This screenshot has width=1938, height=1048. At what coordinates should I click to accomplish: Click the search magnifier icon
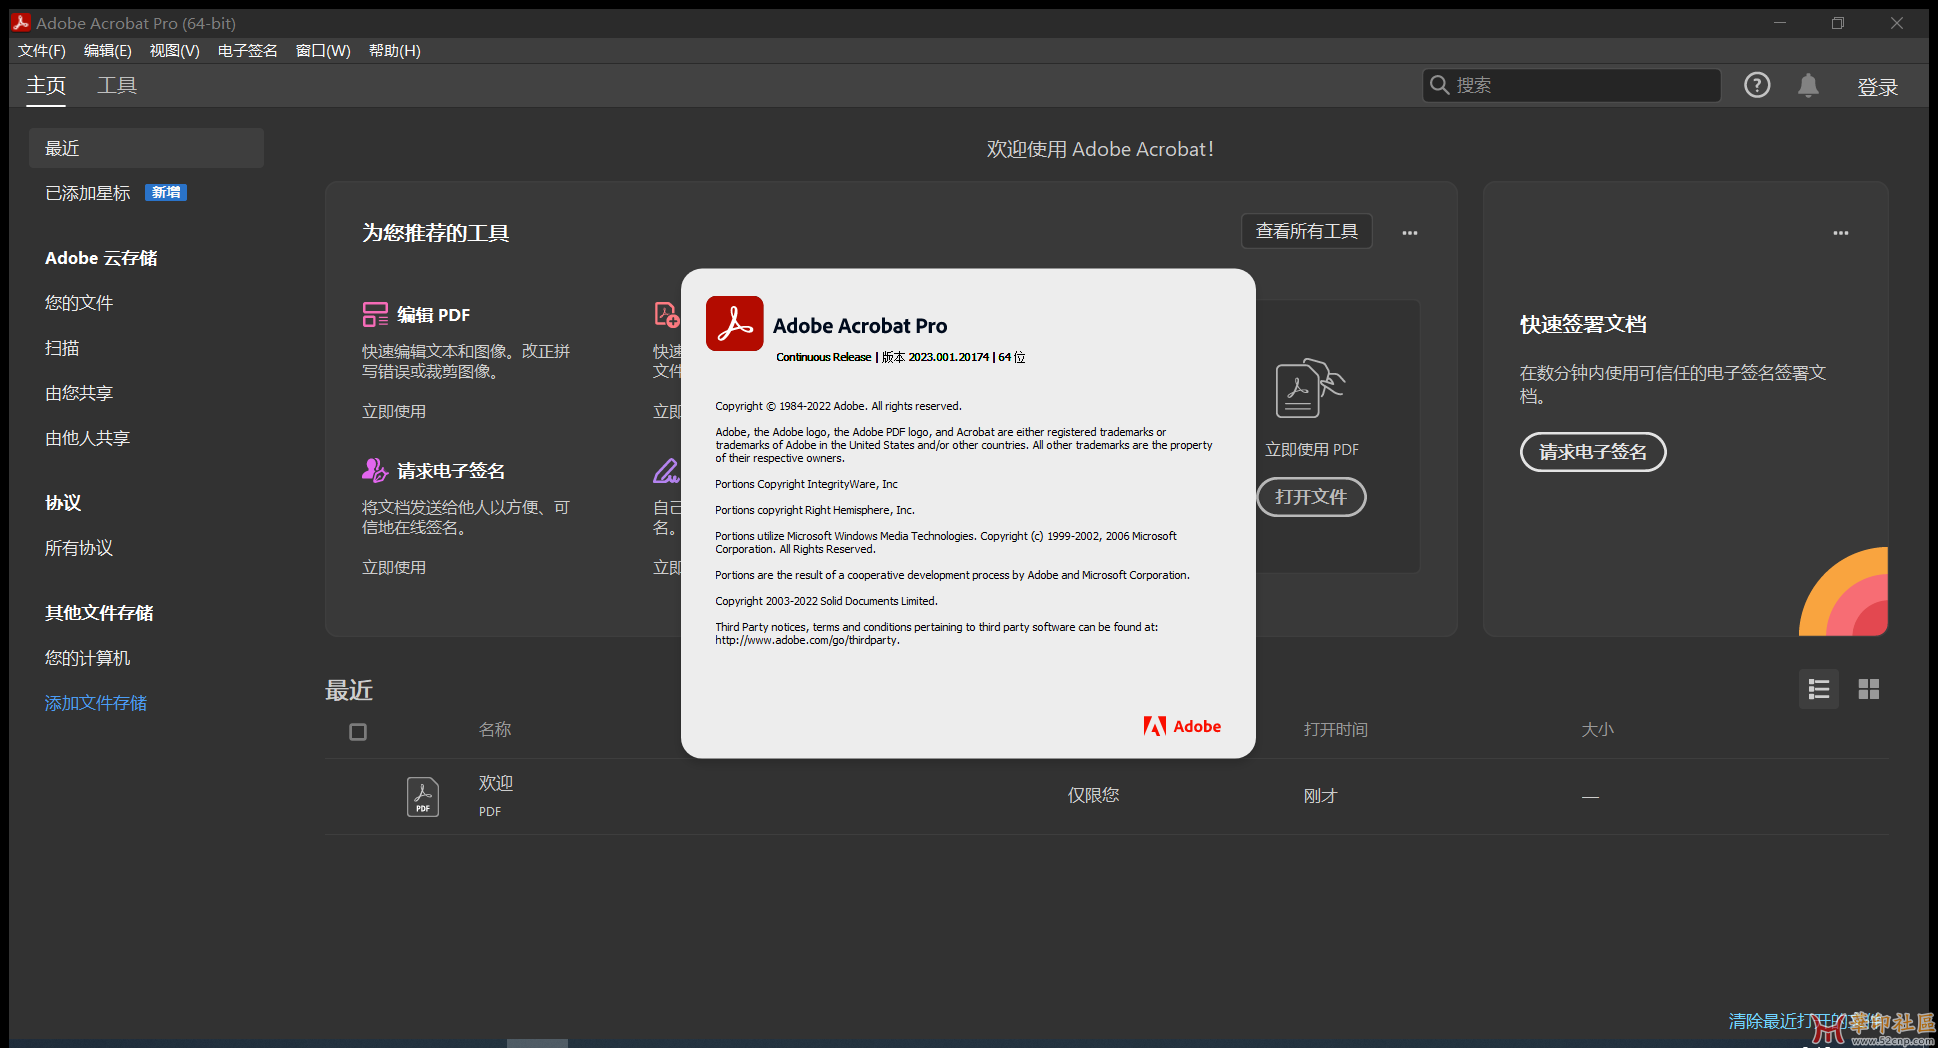pyautogui.click(x=1439, y=85)
